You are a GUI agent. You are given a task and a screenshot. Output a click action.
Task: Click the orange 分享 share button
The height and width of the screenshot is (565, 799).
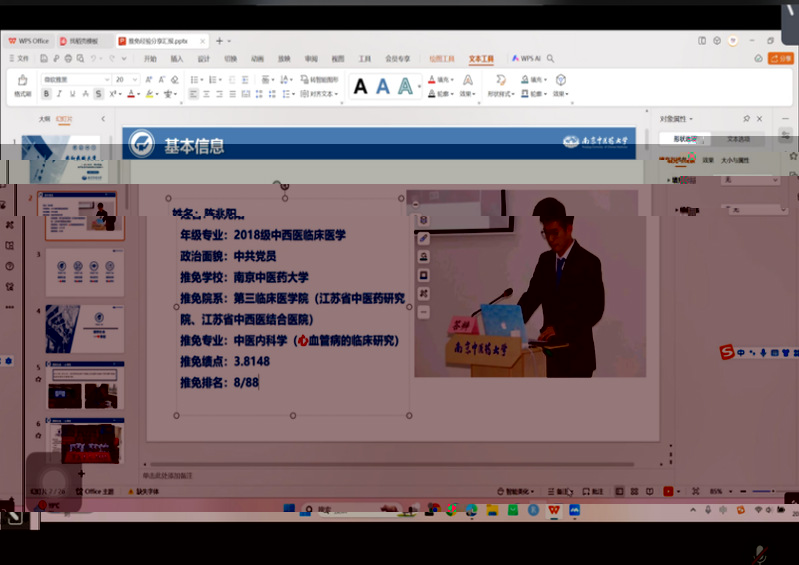click(779, 58)
